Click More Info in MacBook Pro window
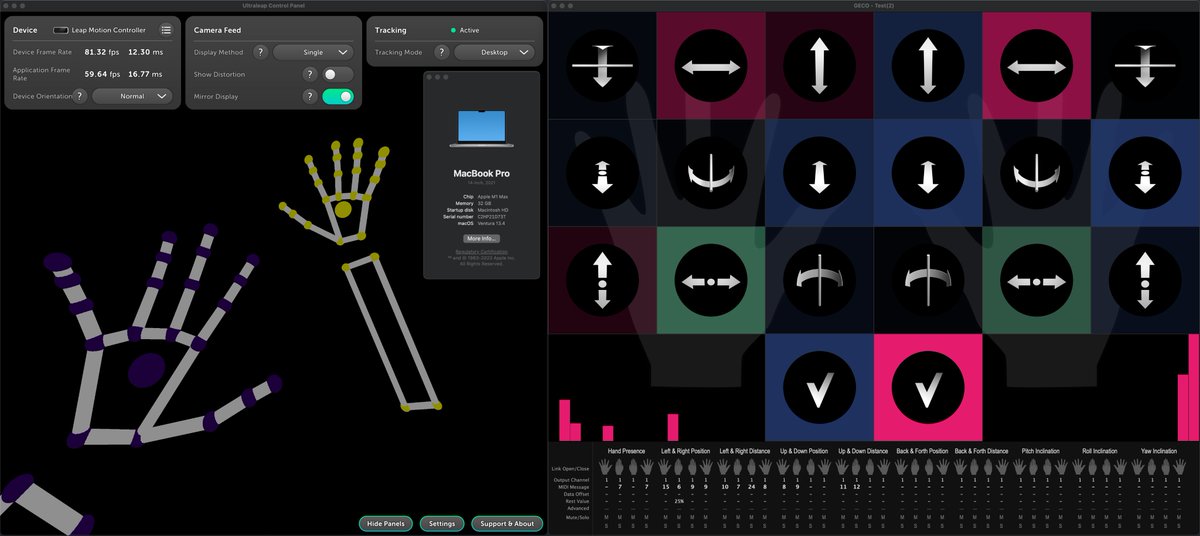Screen dimensions: 1200x536 point(481,238)
